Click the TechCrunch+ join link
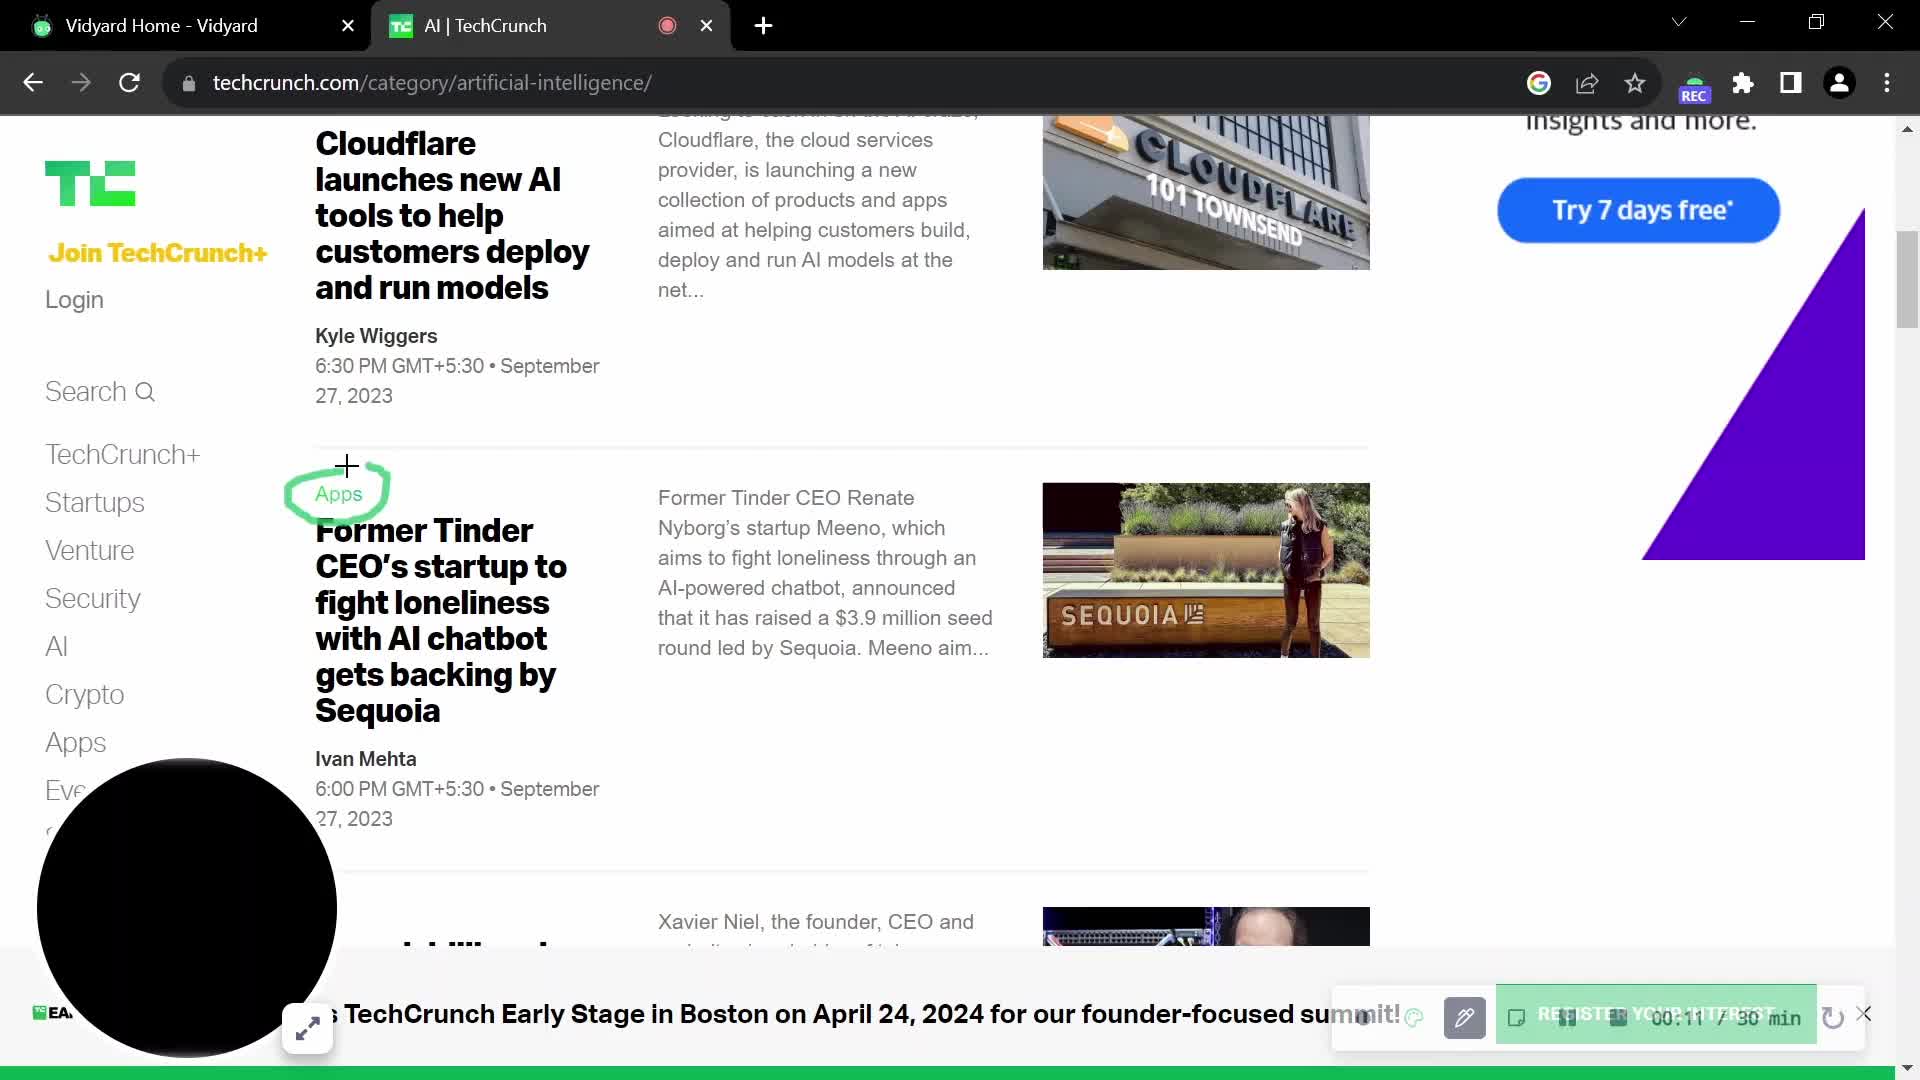 point(157,252)
